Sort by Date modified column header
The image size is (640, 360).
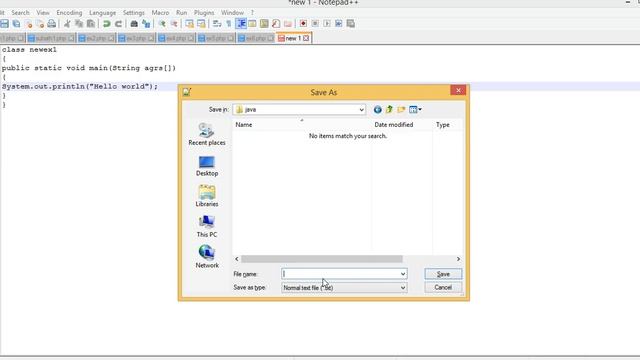click(x=402, y=124)
